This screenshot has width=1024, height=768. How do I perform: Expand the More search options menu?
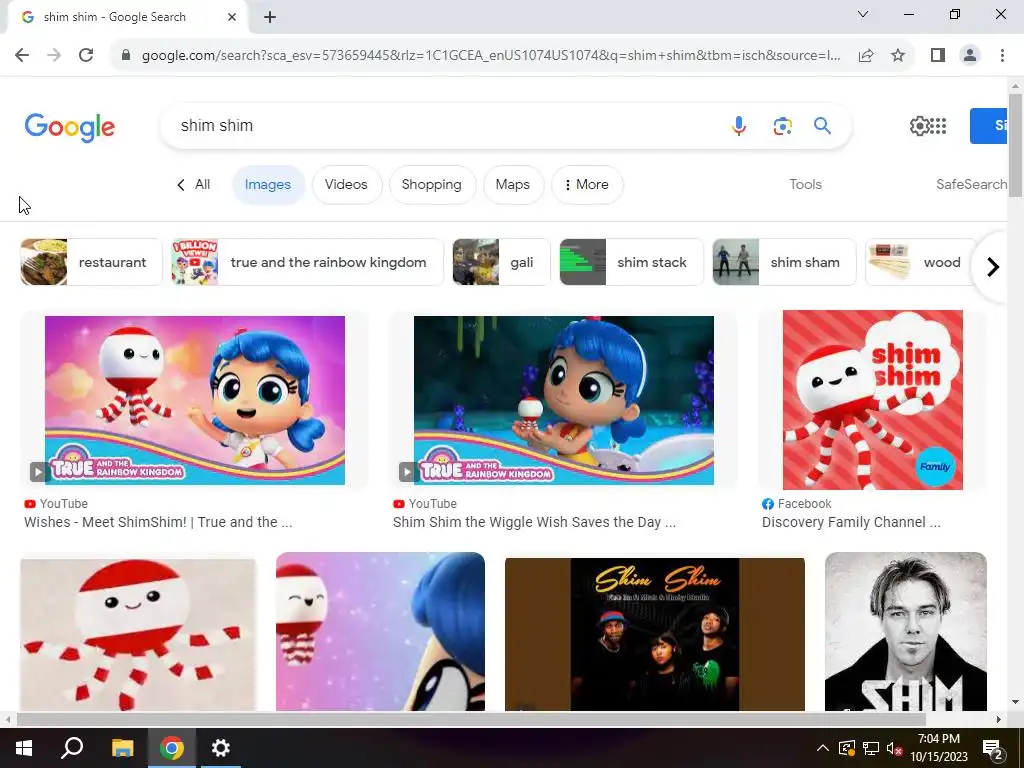coord(587,185)
